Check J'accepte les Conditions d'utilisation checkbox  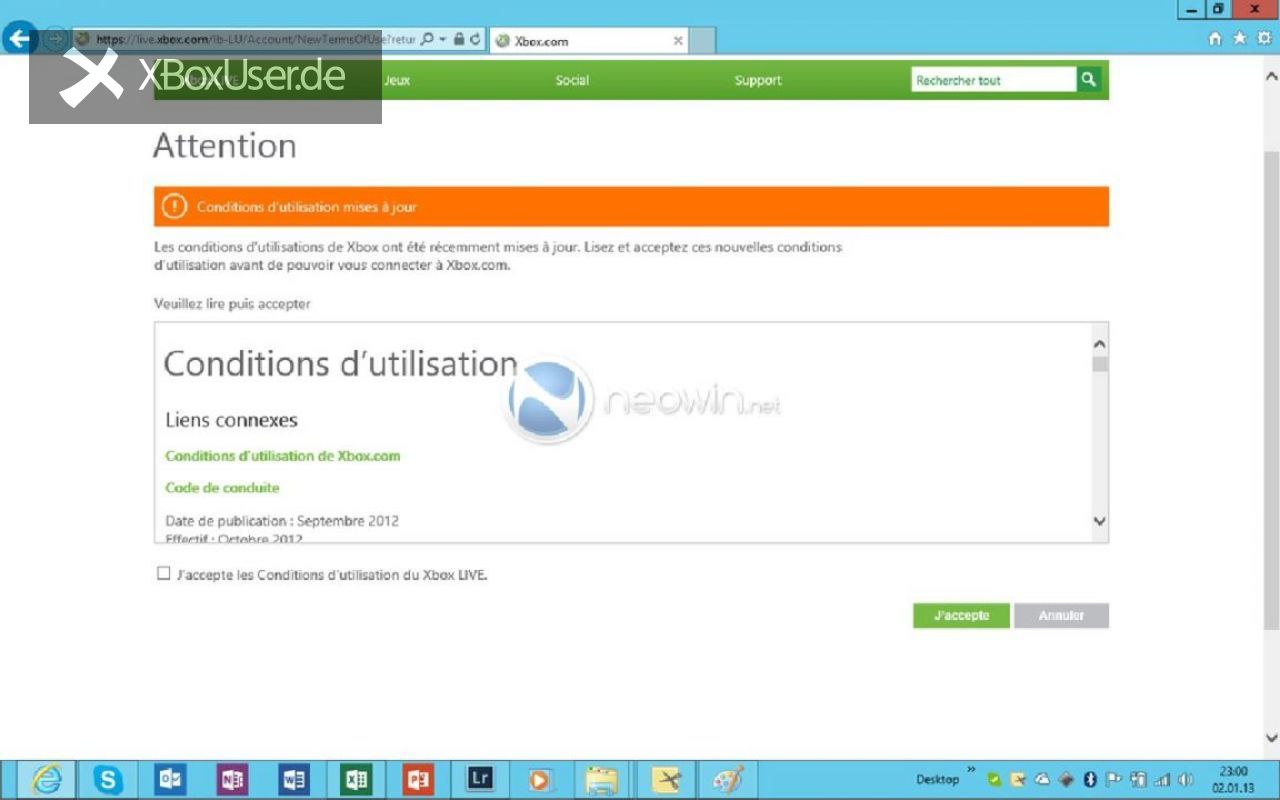164,573
